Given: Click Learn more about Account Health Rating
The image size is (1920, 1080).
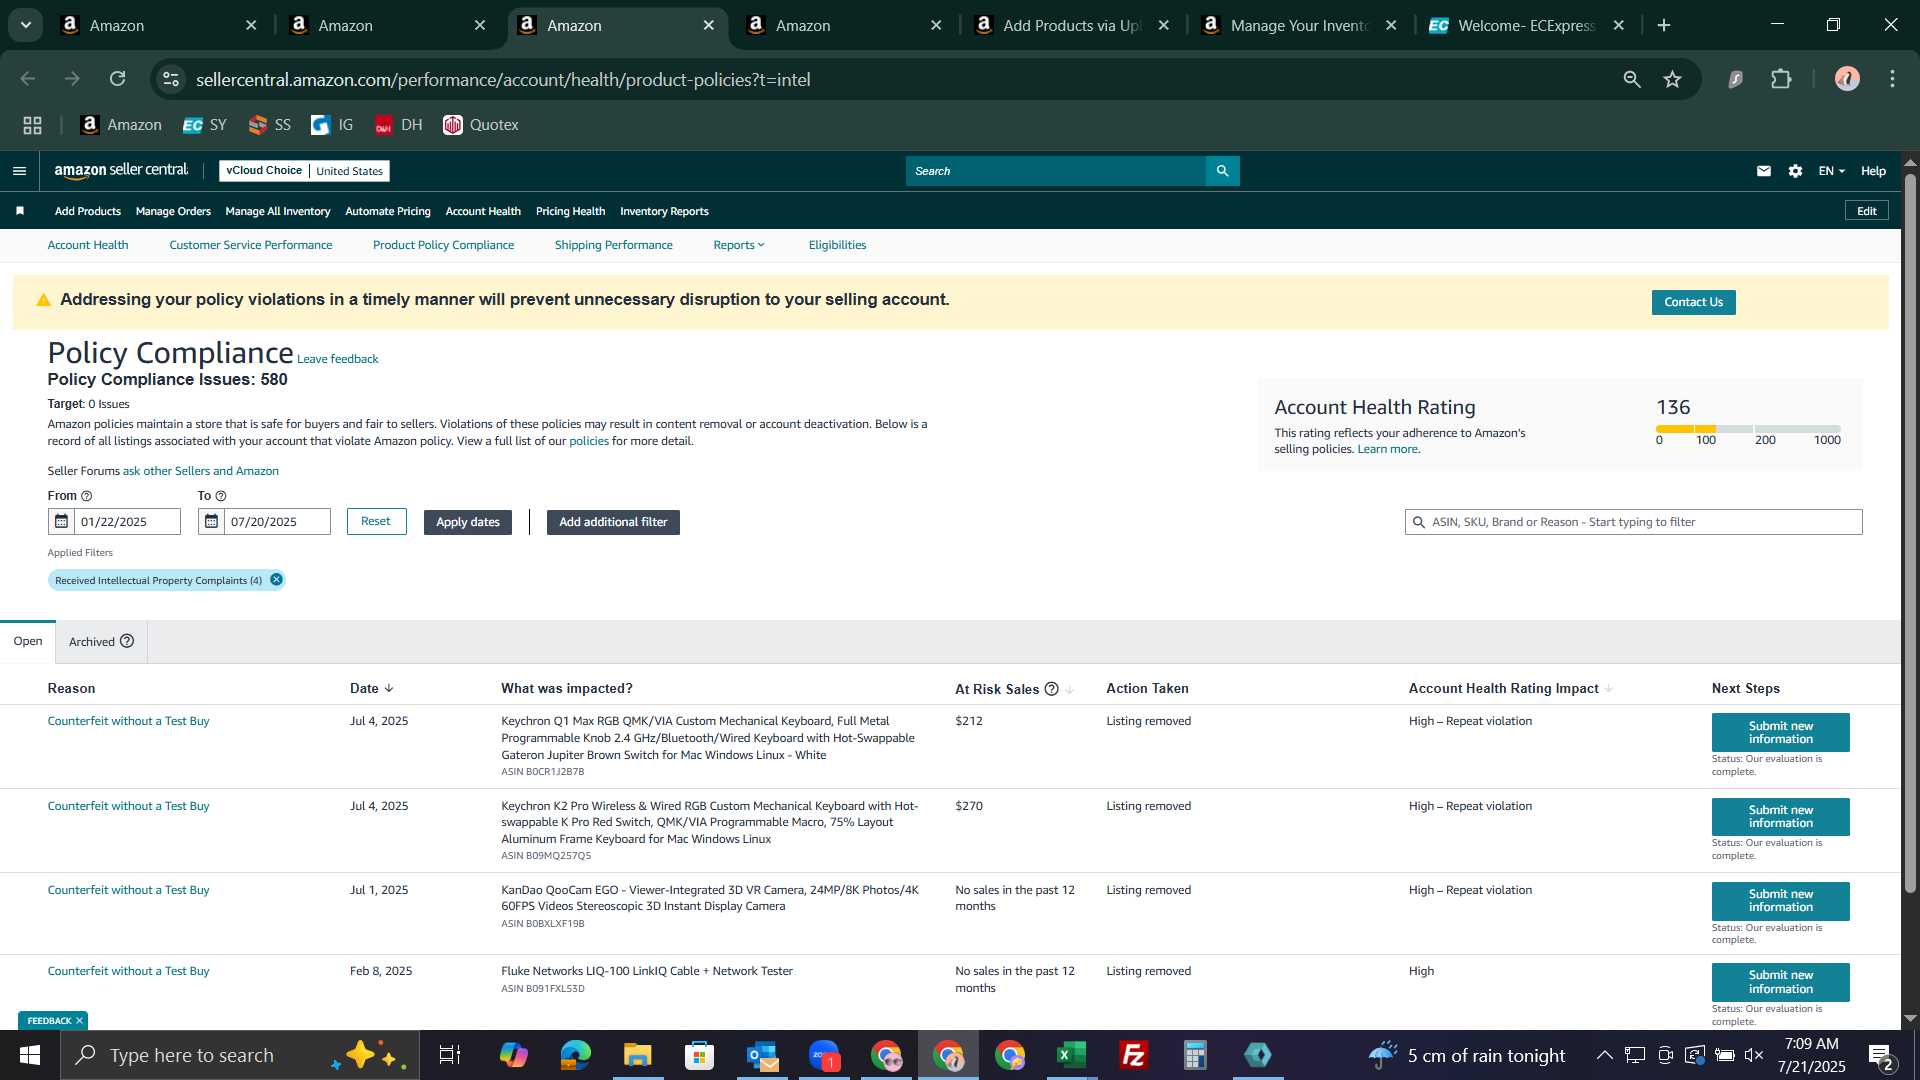Looking at the screenshot, I should coord(1388,449).
